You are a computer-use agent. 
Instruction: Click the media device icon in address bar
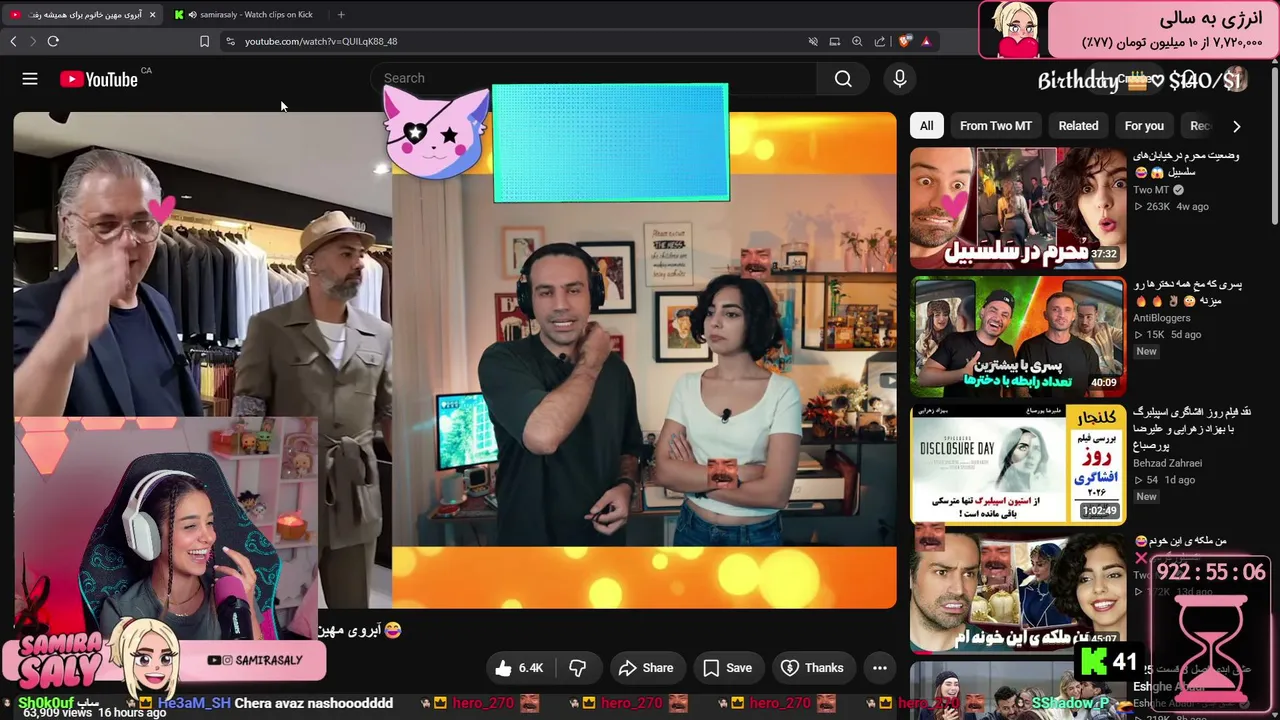pyautogui.click(x=835, y=41)
